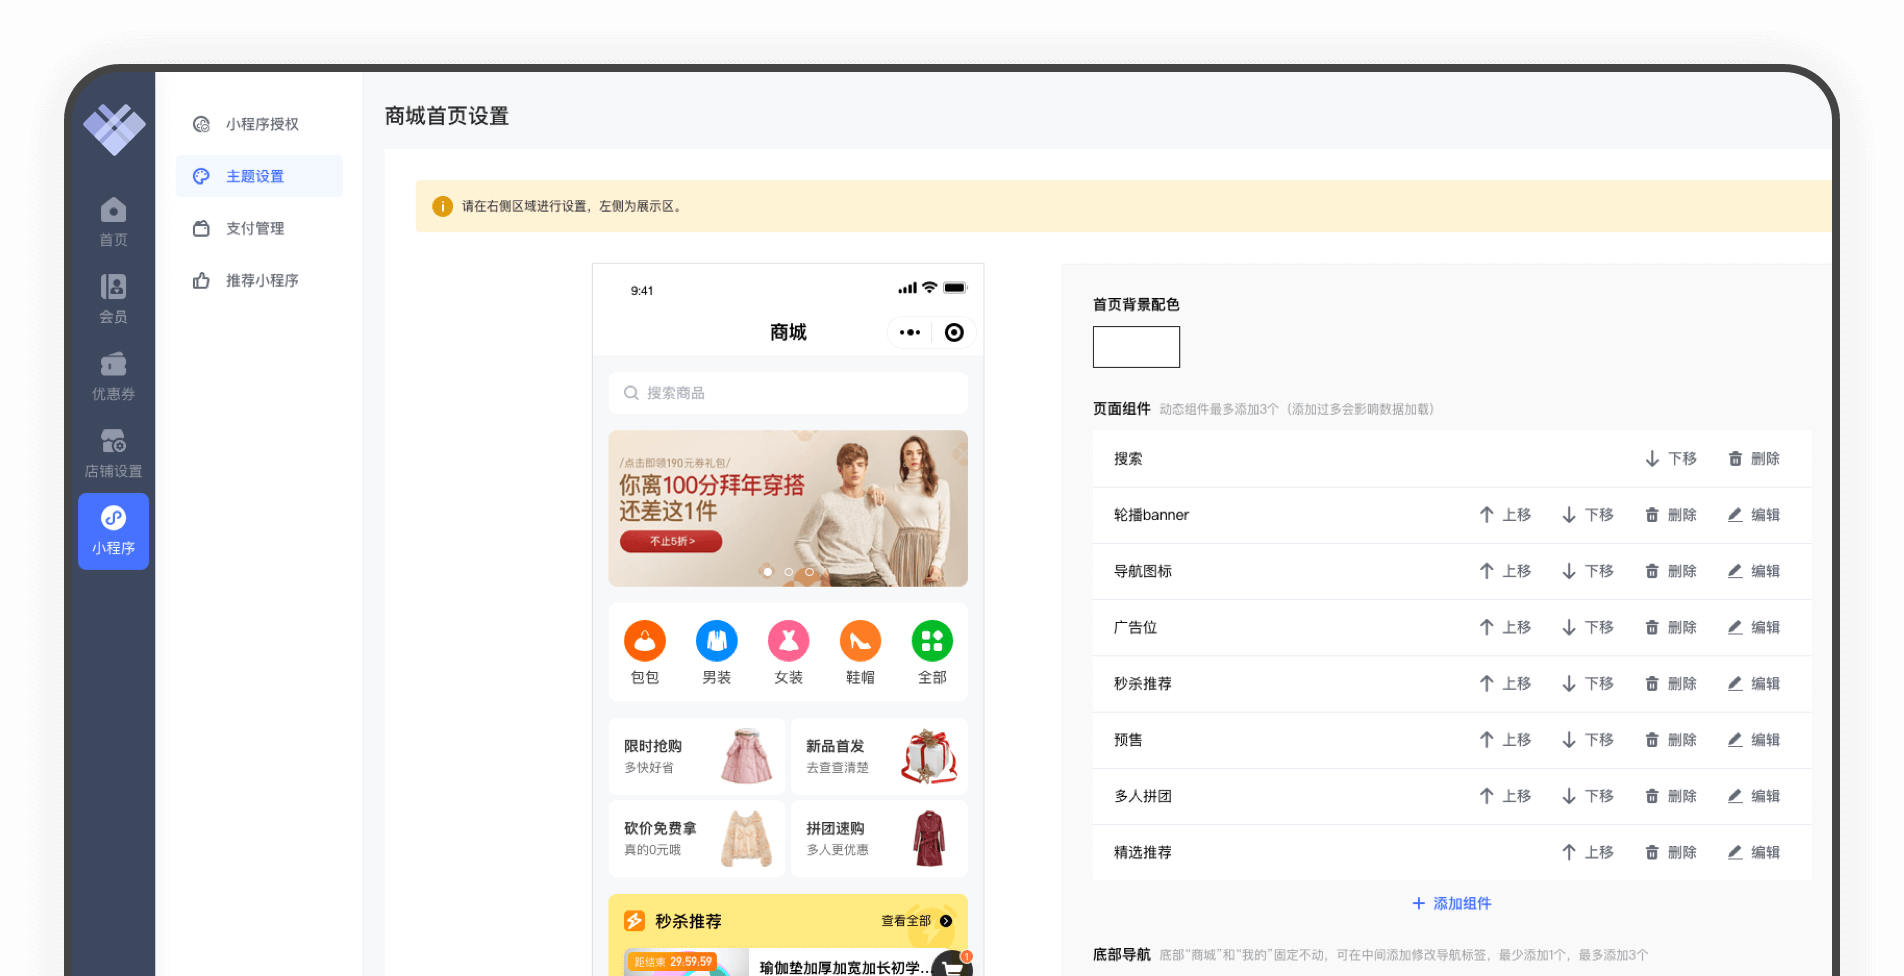Move 导航图标 component up
This screenshot has height=976, width=1904.
[x=1505, y=571]
